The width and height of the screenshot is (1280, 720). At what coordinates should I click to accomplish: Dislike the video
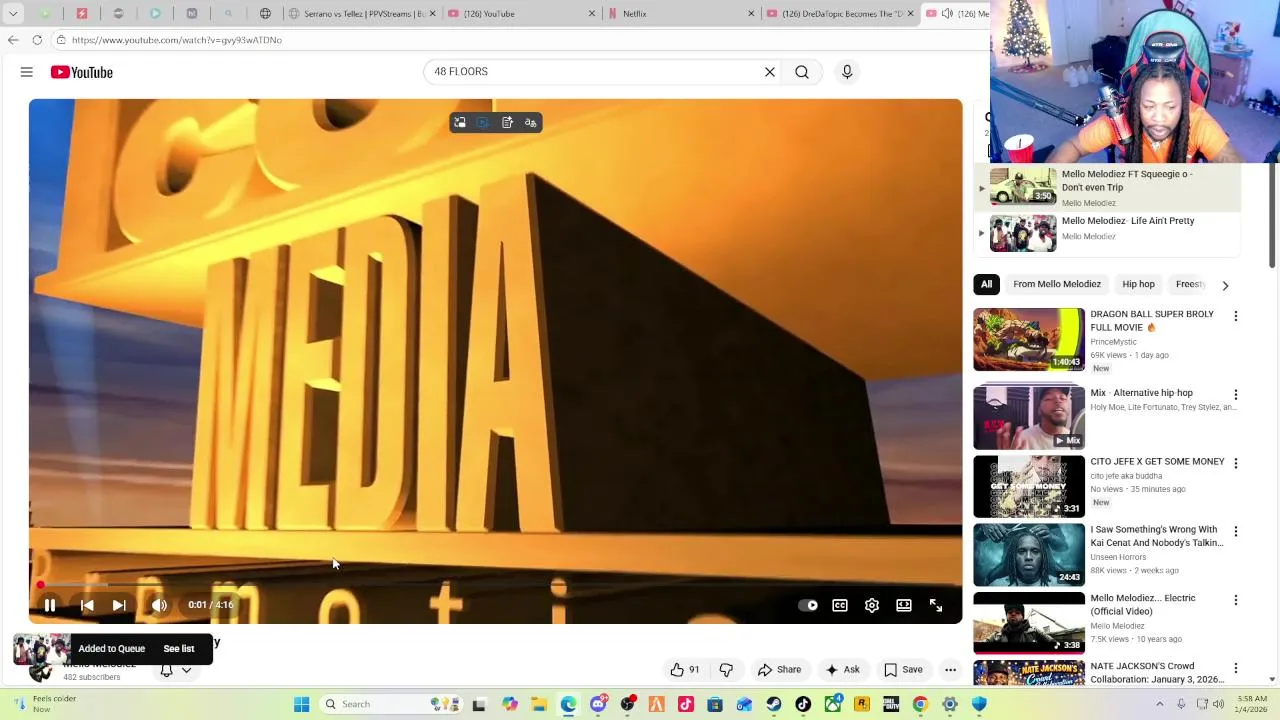[726, 670]
